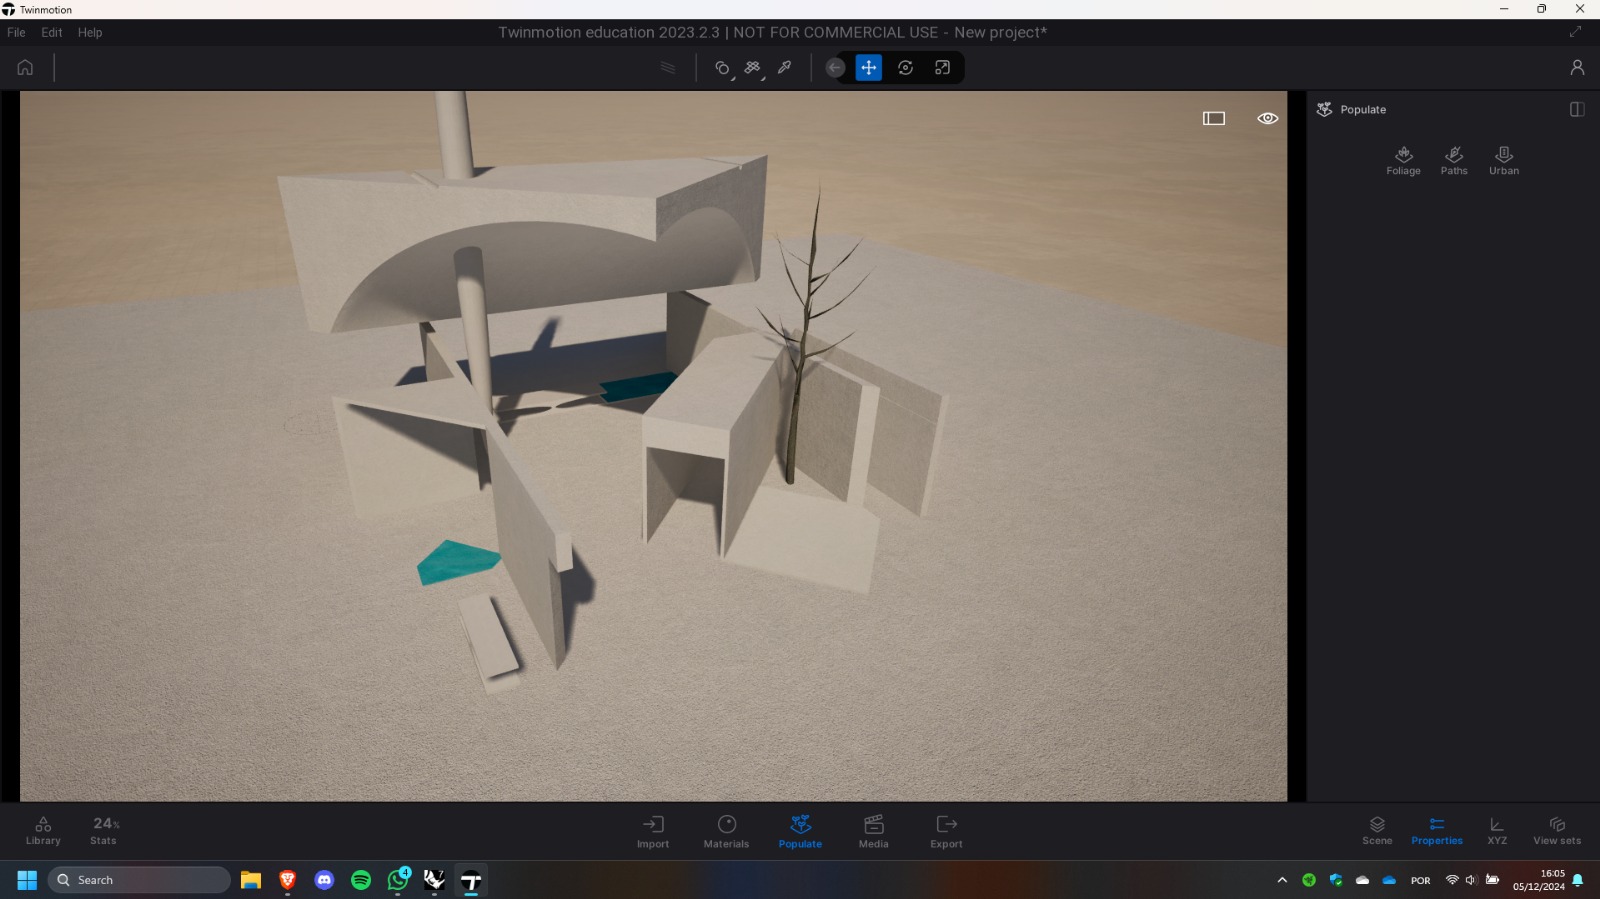Image resolution: width=1600 pixels, height=899 pixels.
Task: Open Spotify from the taskbar
Action: pos(361,880)
